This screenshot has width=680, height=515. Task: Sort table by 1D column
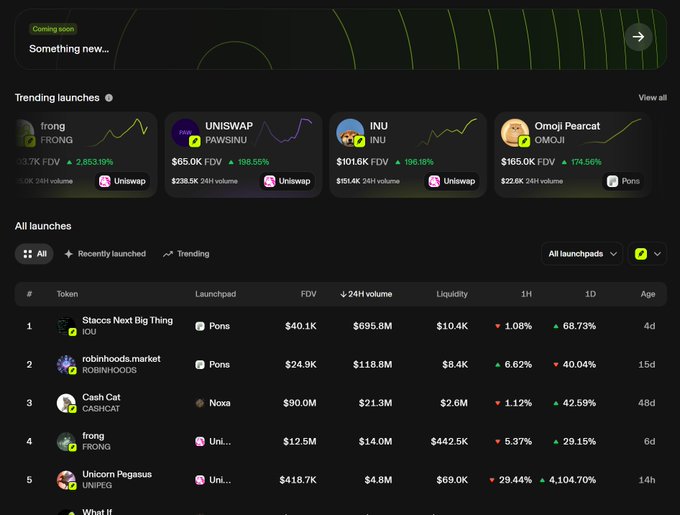click(590, 294)
